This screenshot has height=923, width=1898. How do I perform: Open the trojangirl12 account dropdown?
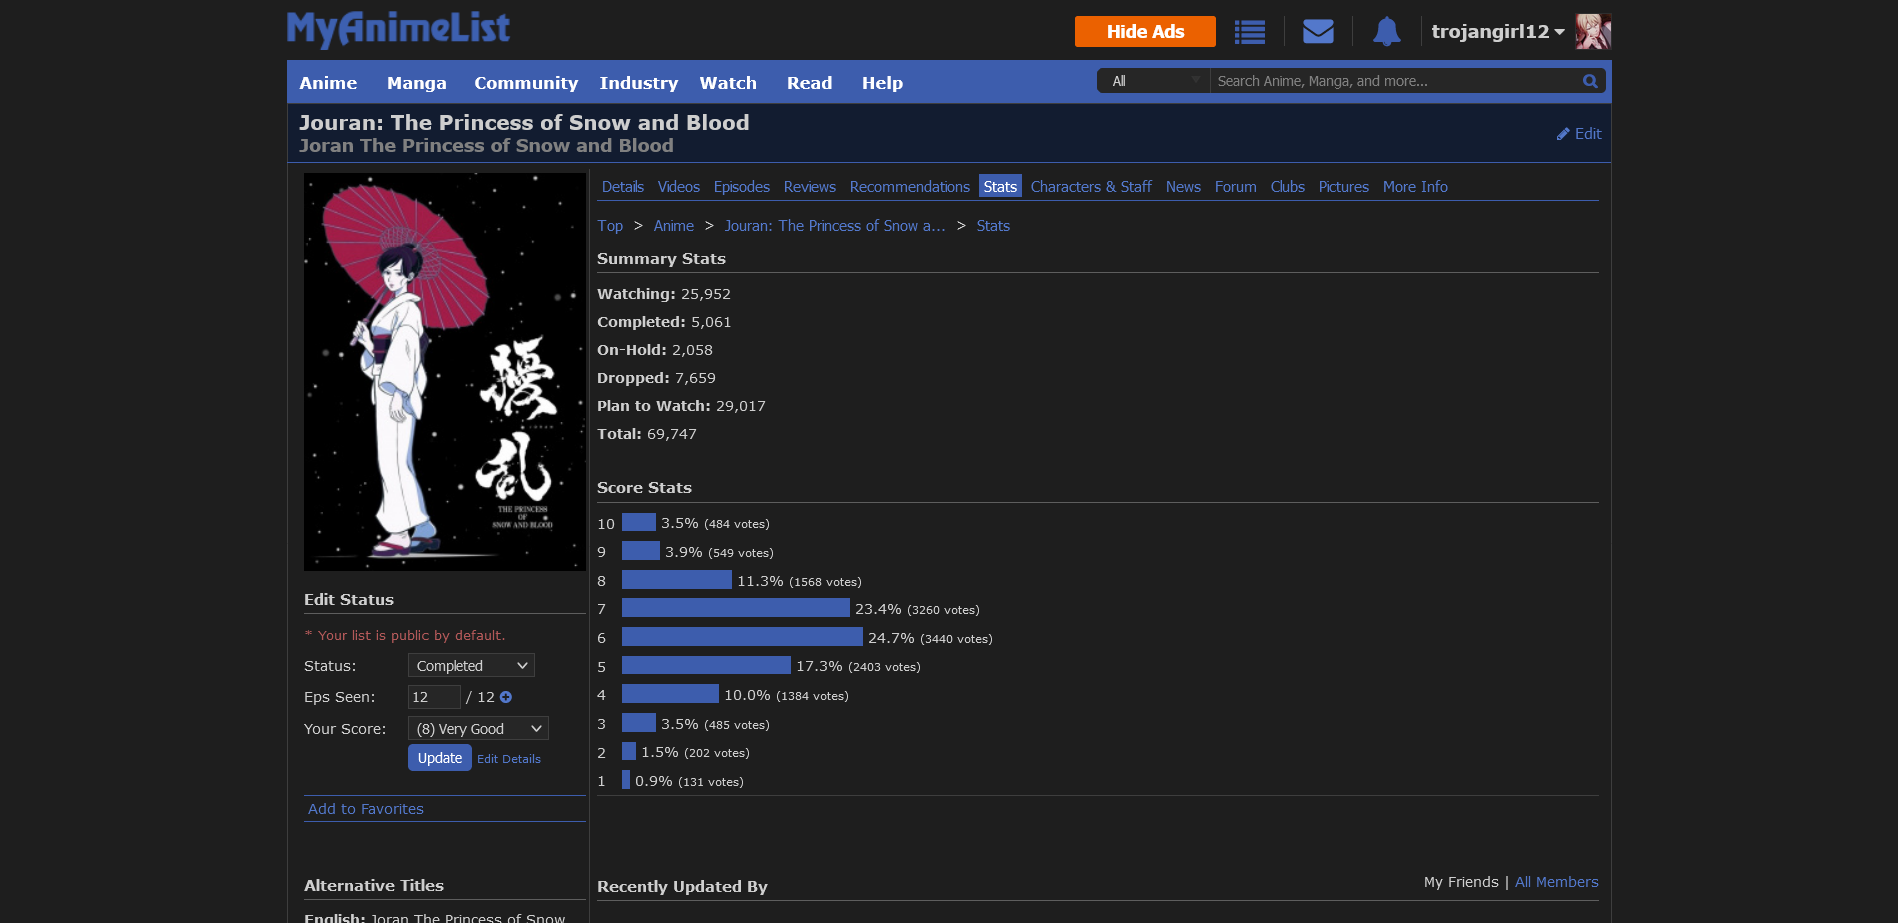click(x=1498, y=32)
